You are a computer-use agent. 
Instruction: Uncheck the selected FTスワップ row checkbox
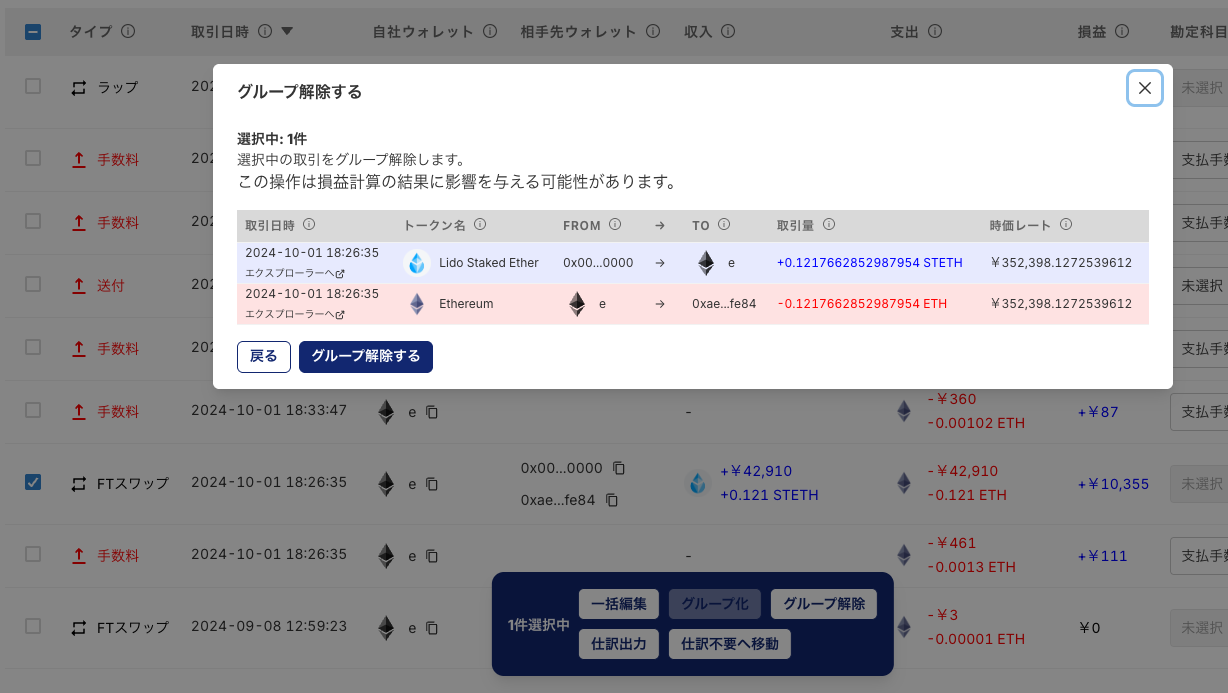coord(33,483)
